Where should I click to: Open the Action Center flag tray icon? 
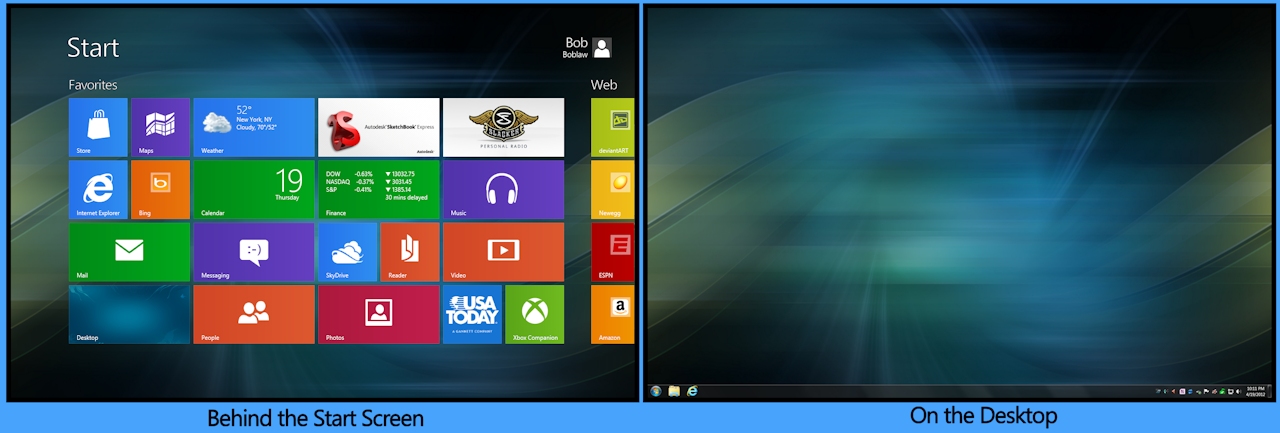point(1206,391)
